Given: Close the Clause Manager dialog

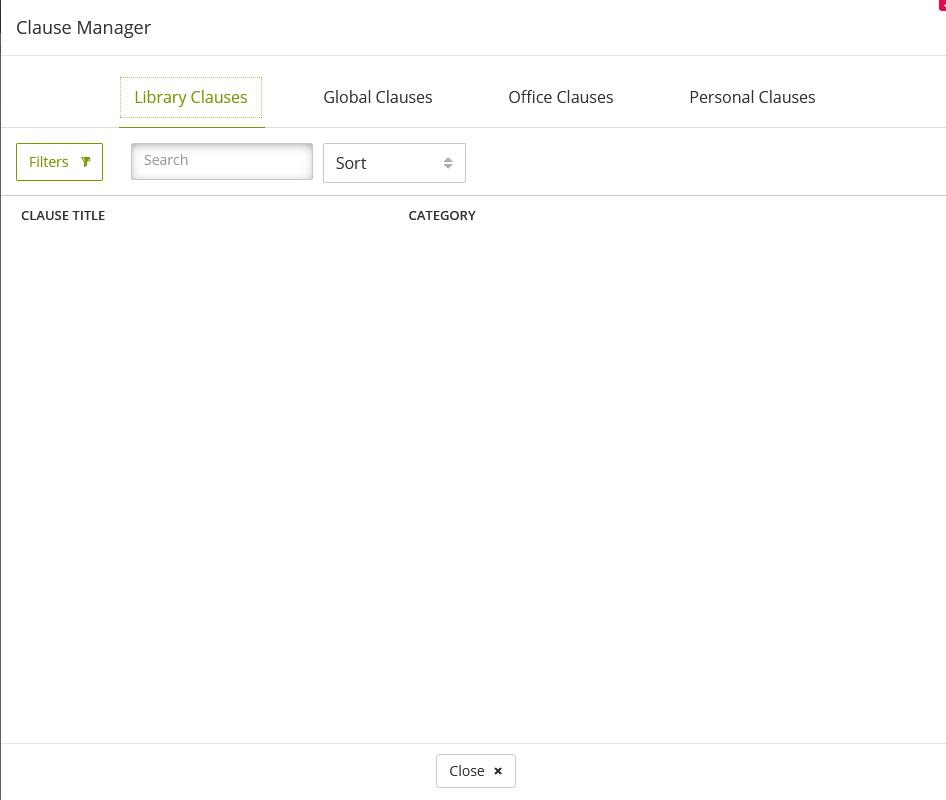Looking at the screenshot, I should (475, 771).
